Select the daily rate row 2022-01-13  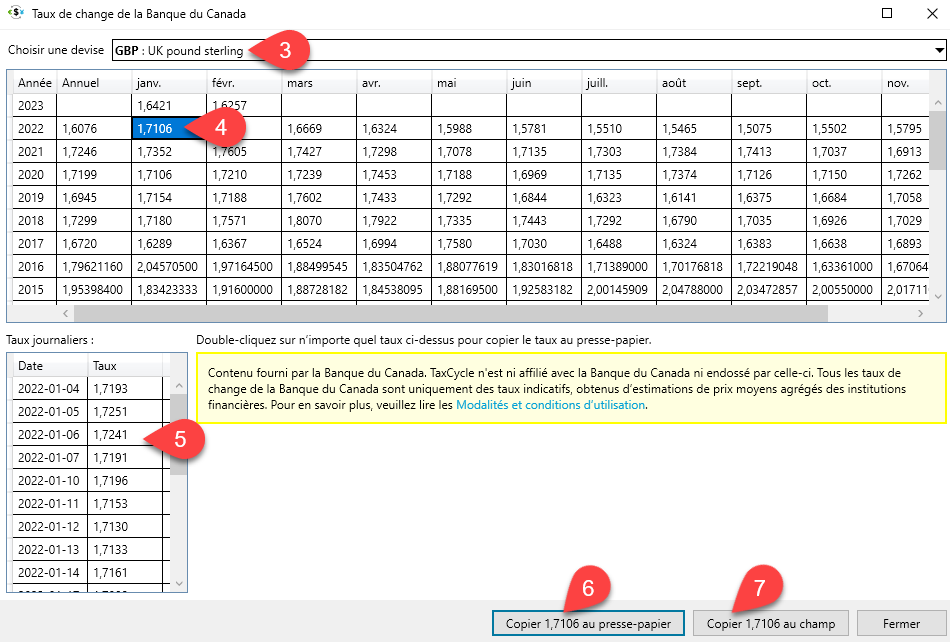tap(88, 550)
